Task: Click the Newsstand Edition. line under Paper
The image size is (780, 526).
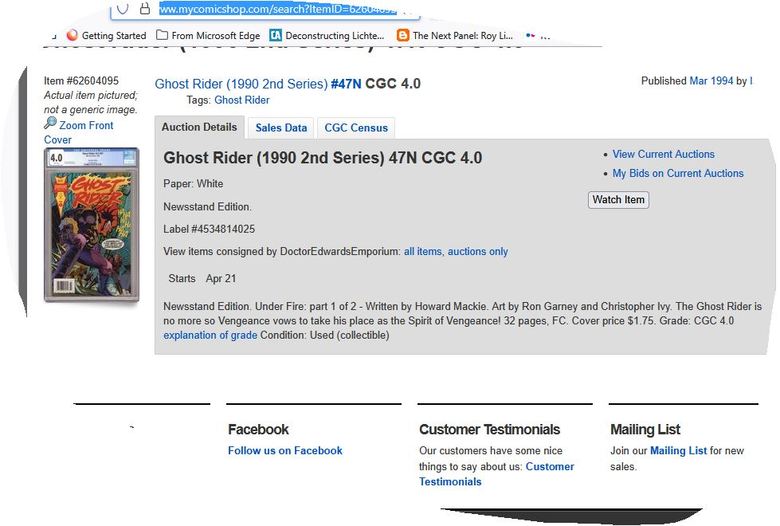Action: point(207,207)
